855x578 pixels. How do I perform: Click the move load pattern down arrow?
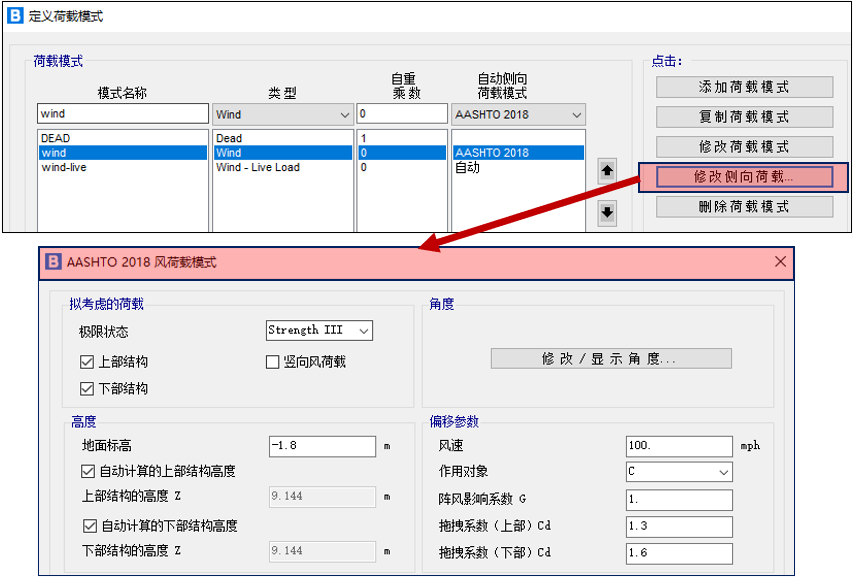coord(608,212)
